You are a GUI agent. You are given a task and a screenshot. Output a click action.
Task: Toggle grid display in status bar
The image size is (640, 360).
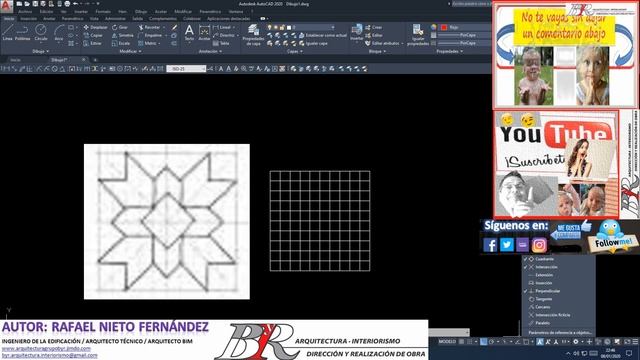click(x=462, y=342)
